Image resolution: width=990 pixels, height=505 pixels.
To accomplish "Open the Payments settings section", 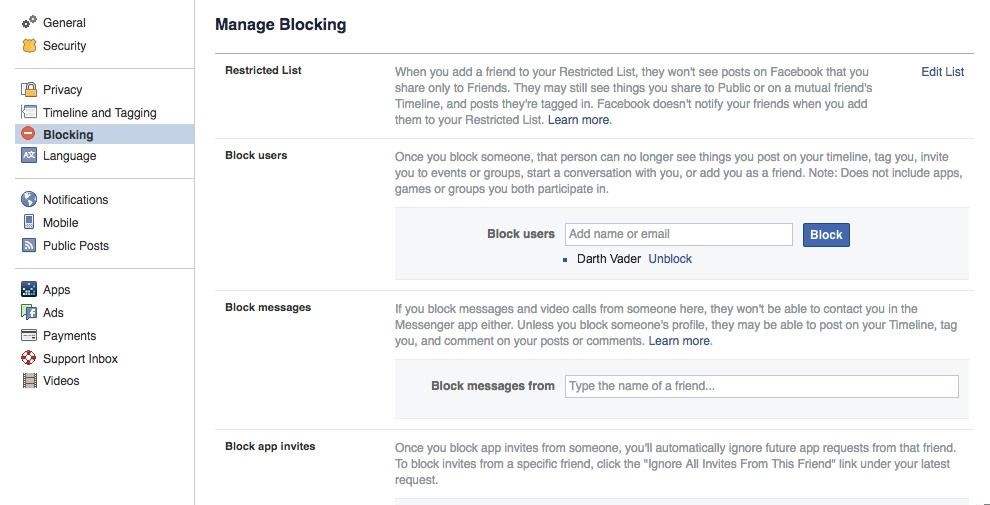I will 69,336.
